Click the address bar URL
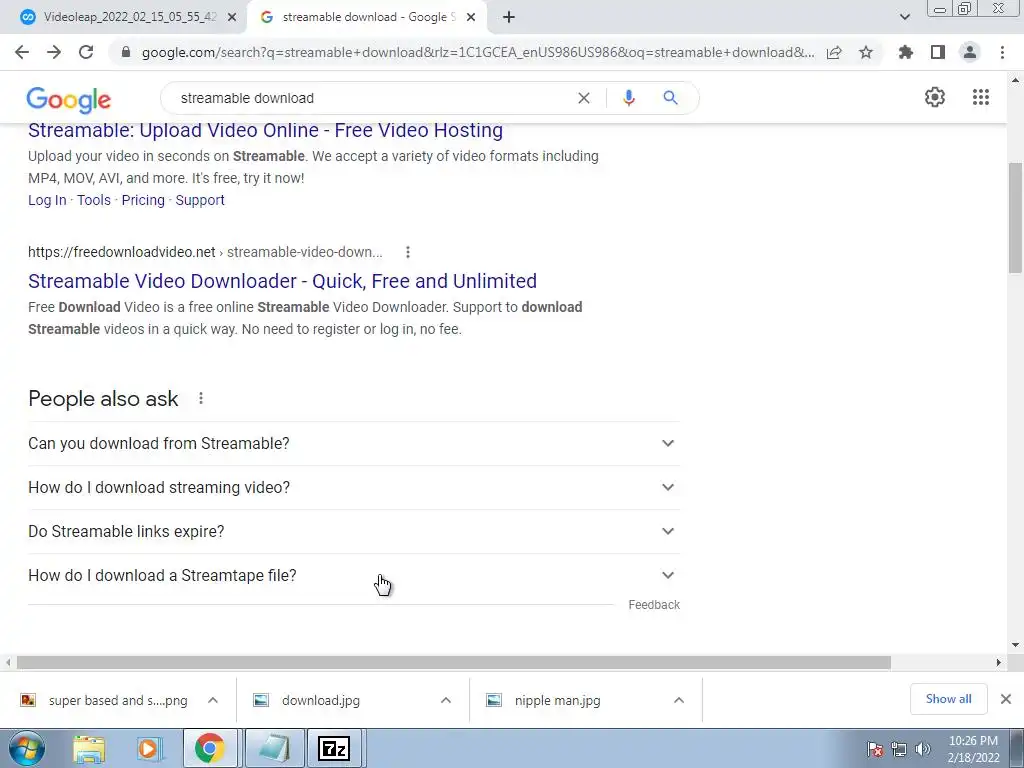 point(478,52)
